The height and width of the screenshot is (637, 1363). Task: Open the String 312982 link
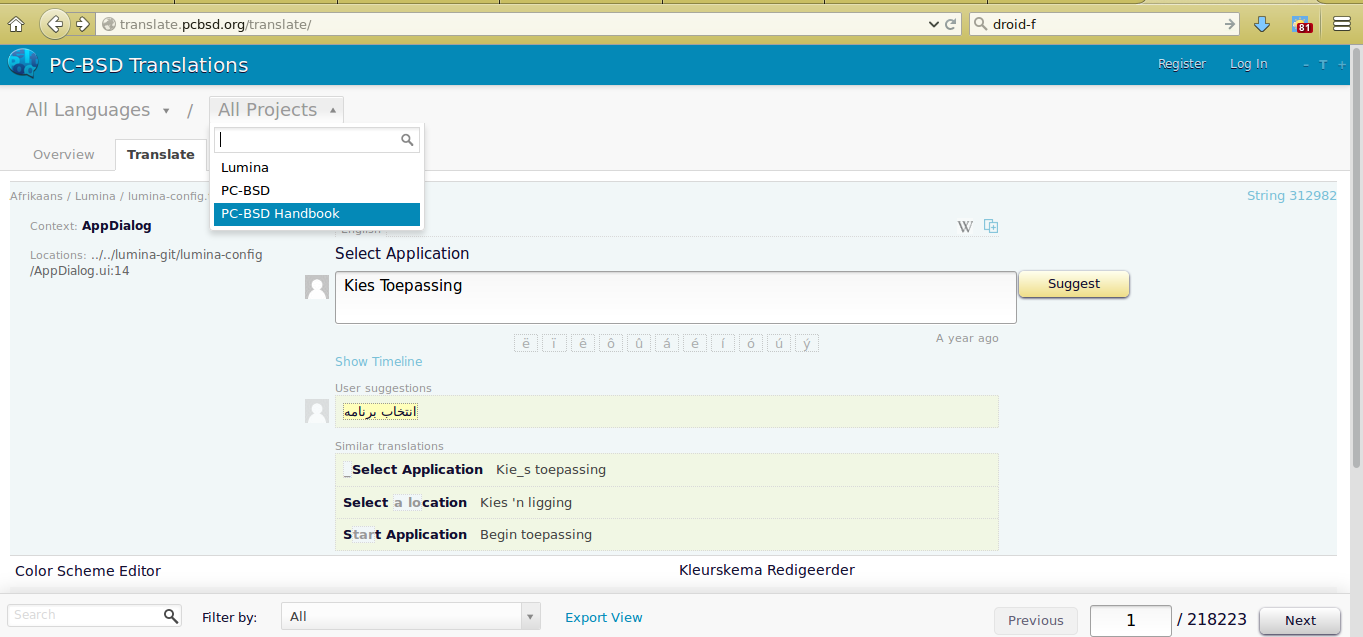coord(1292,196)
